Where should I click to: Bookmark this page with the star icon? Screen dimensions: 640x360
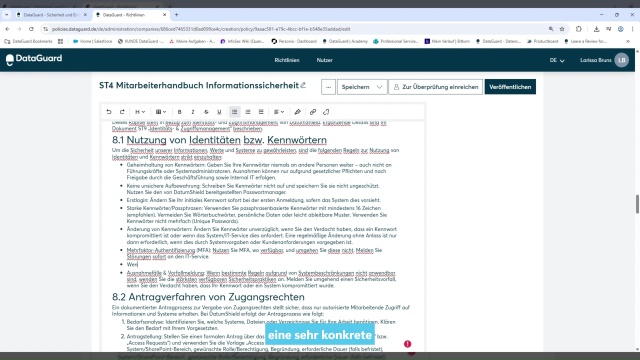point(562,29)
